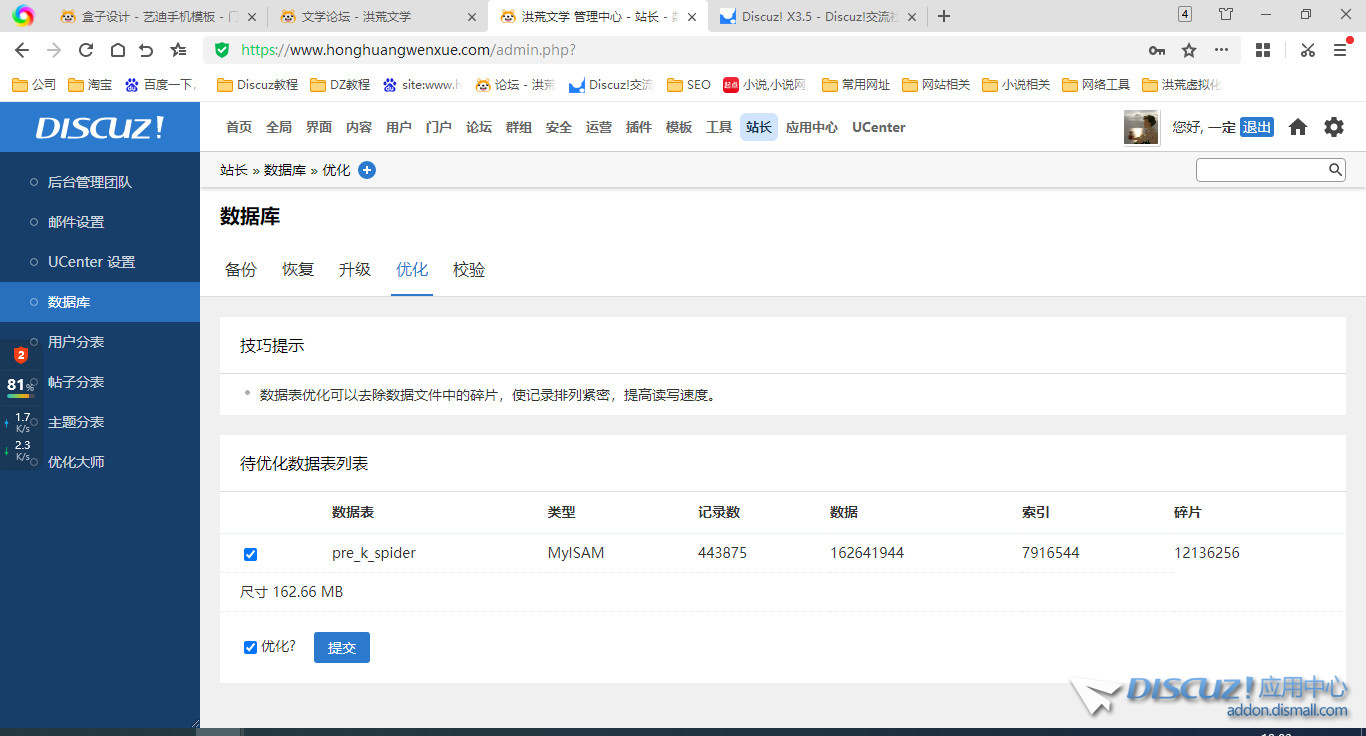Uncheck the pre_k_spider table checkbox
Image resolution: width=1366 pixels, height=736 pixels.
(250, 554)
